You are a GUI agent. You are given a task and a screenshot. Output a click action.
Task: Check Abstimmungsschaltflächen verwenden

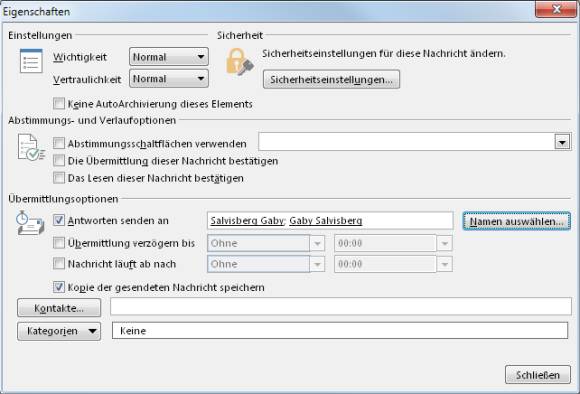[59, 143]
